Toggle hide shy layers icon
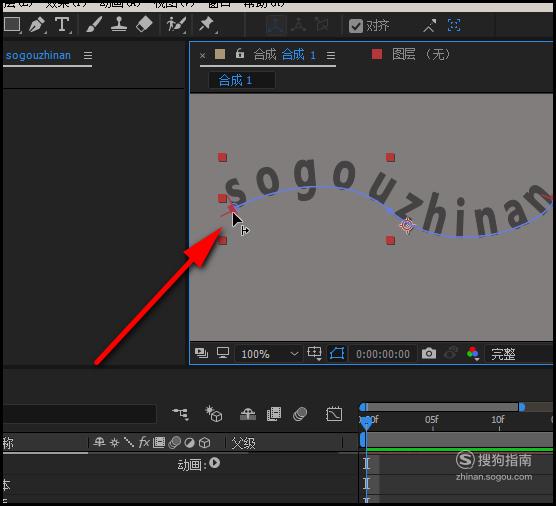556x506 pixels. click(248, 414)
